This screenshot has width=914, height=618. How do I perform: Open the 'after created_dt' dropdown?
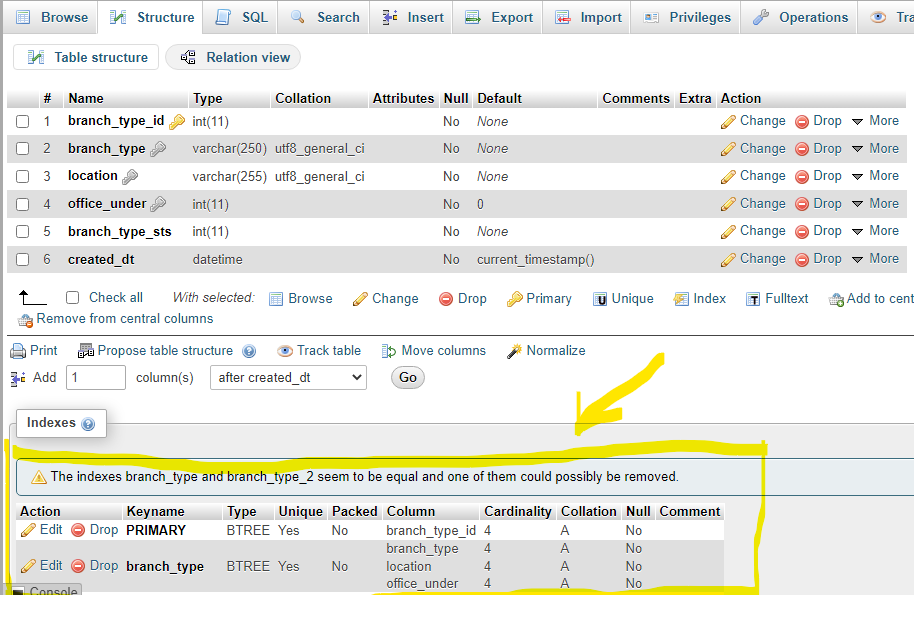pos(288,377)
